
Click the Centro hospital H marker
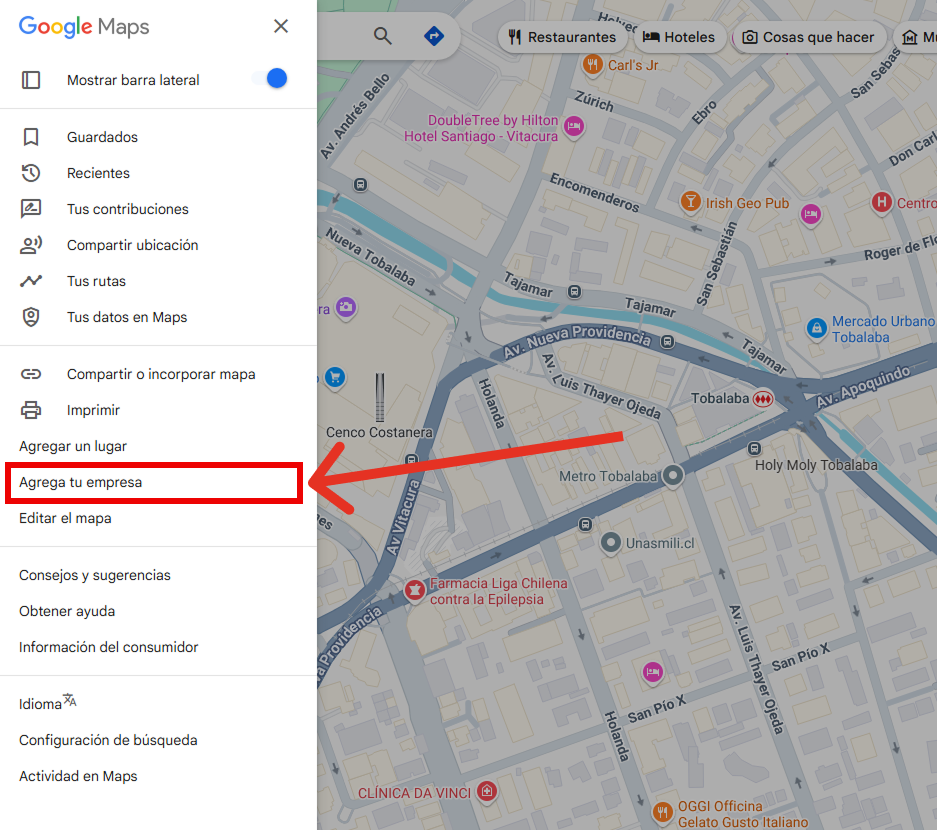tap(881, 203)
